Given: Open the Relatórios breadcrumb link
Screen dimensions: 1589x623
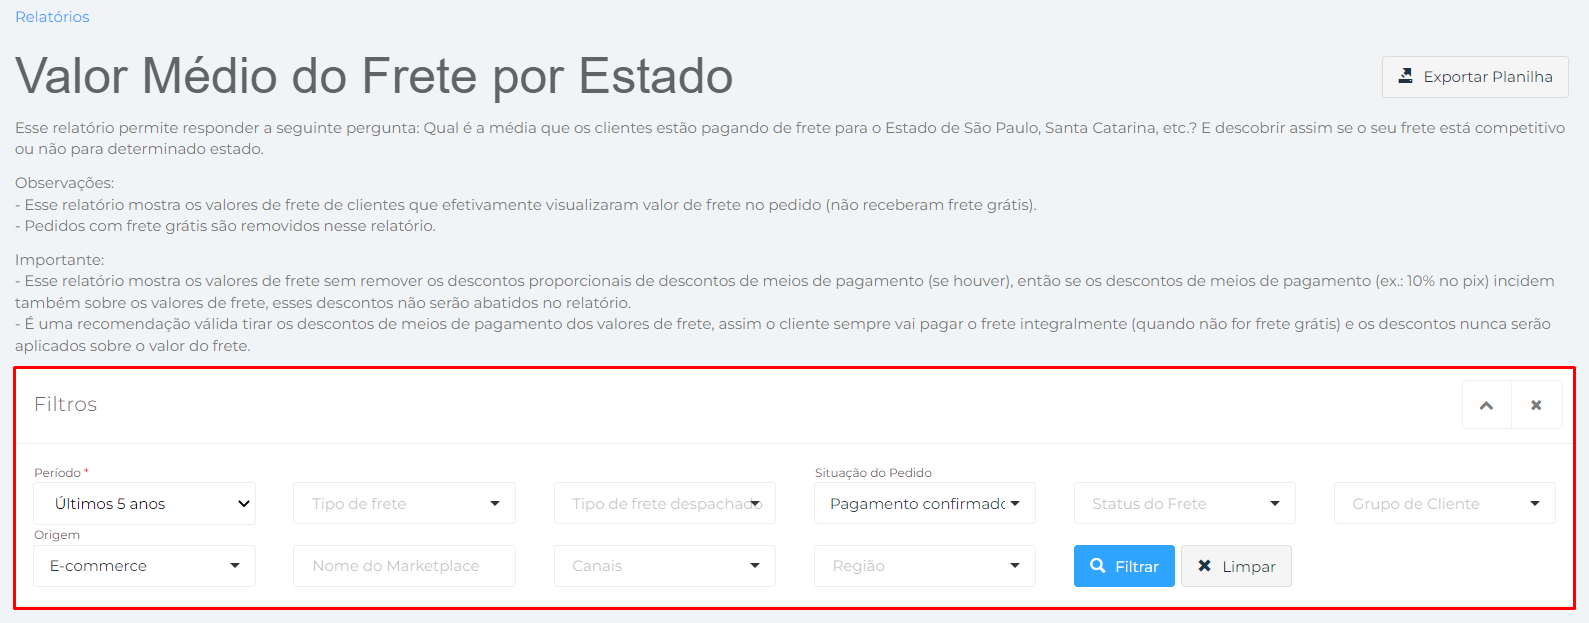Looking at the screenshot, I should pyautogui.click(x=52, y=17).
